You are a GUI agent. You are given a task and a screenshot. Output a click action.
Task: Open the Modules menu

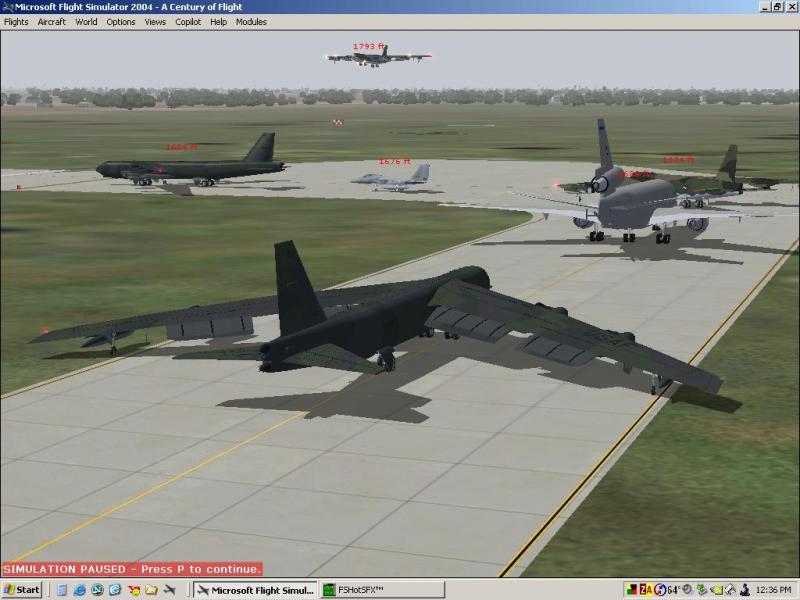click(x=251, y=22)
